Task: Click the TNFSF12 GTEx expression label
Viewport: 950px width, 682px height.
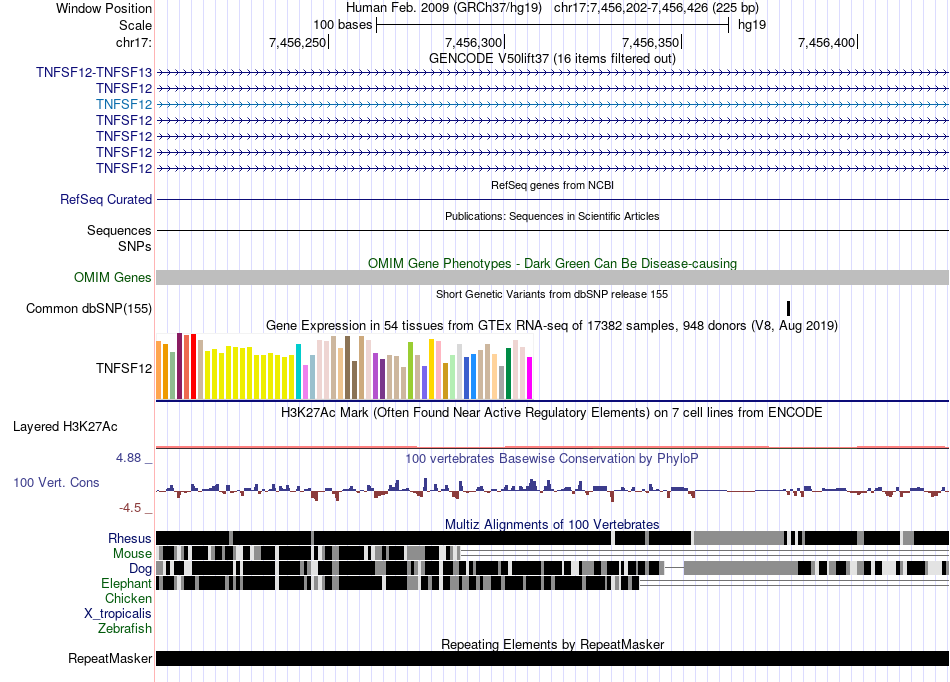Action: 124,368
